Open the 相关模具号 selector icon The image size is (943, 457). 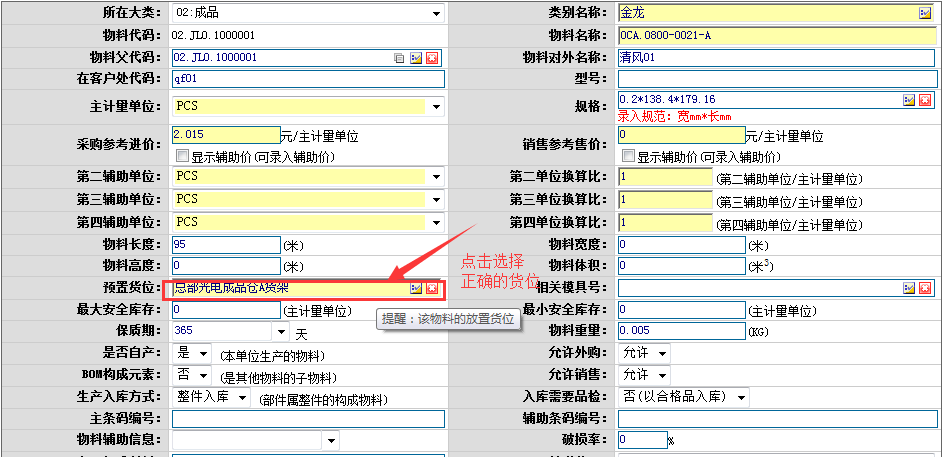point(909,289)
